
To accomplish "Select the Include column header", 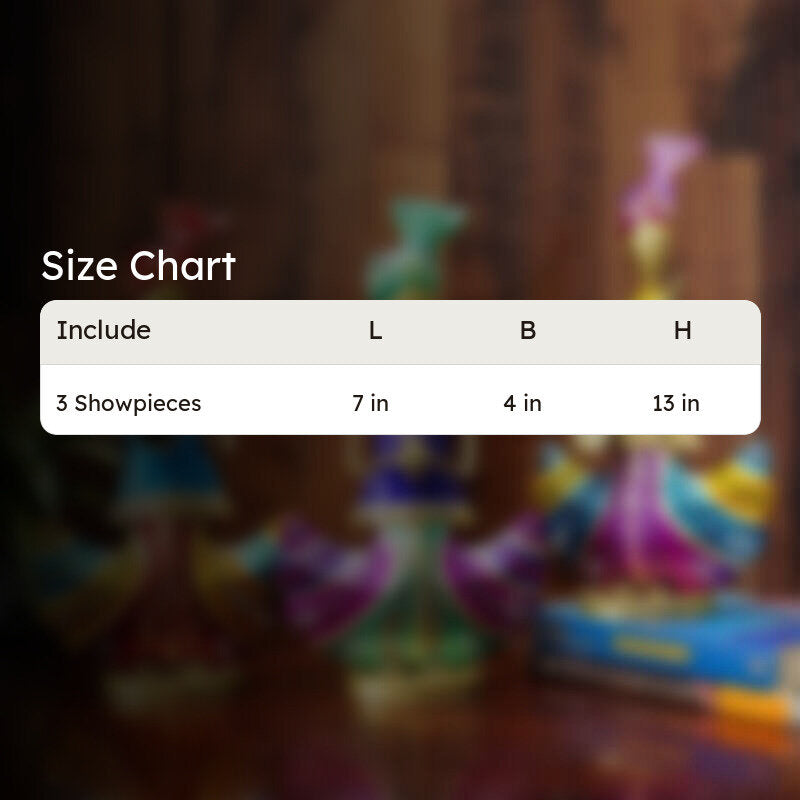I will tap(104, 330).
